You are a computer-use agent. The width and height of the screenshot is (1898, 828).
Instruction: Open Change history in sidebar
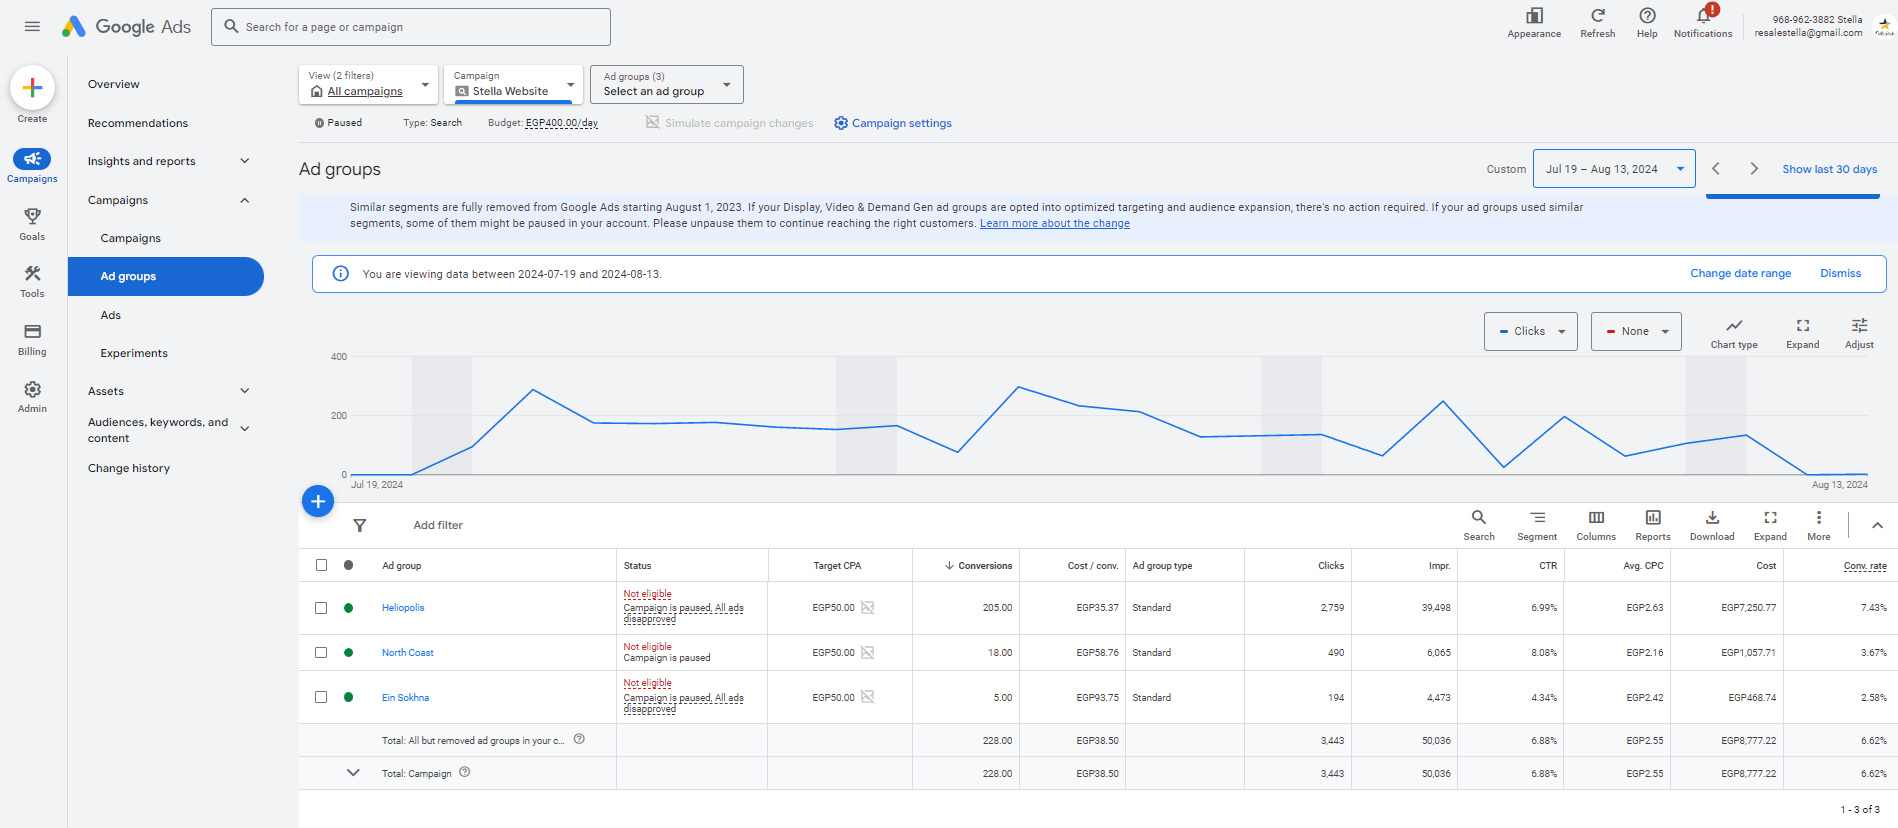[129, 468]
